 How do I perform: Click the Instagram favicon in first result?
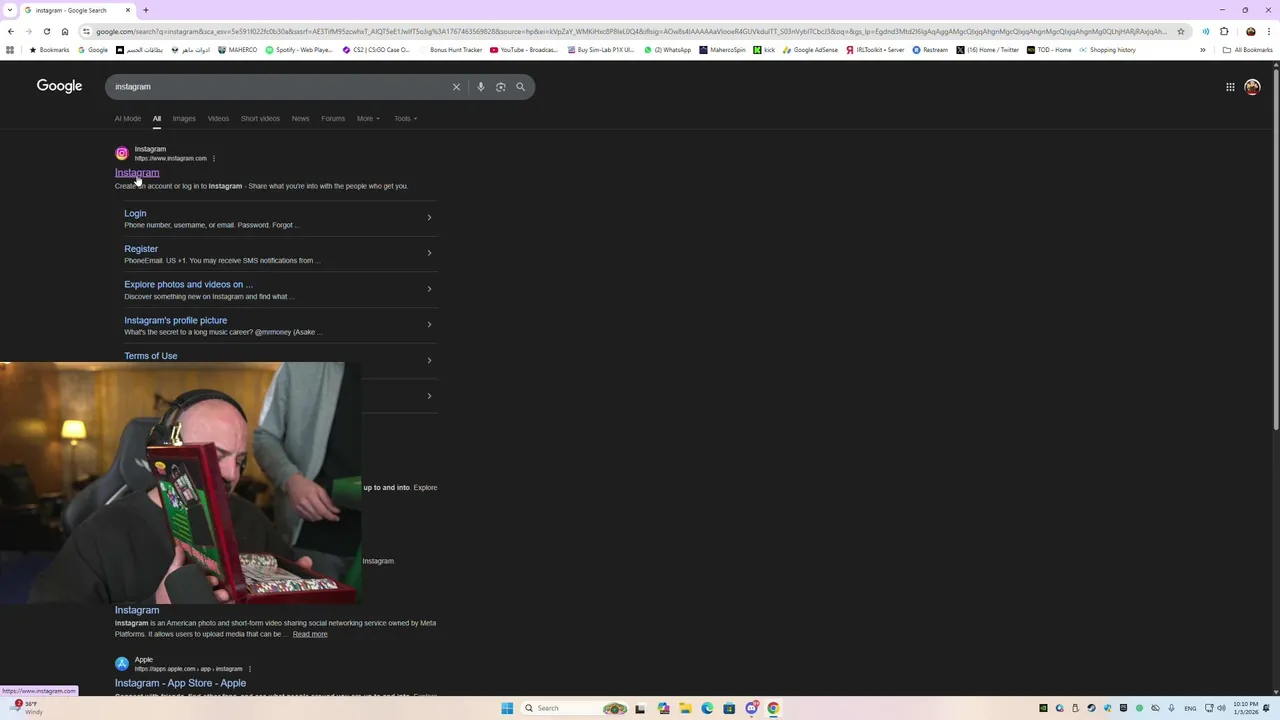122,153
